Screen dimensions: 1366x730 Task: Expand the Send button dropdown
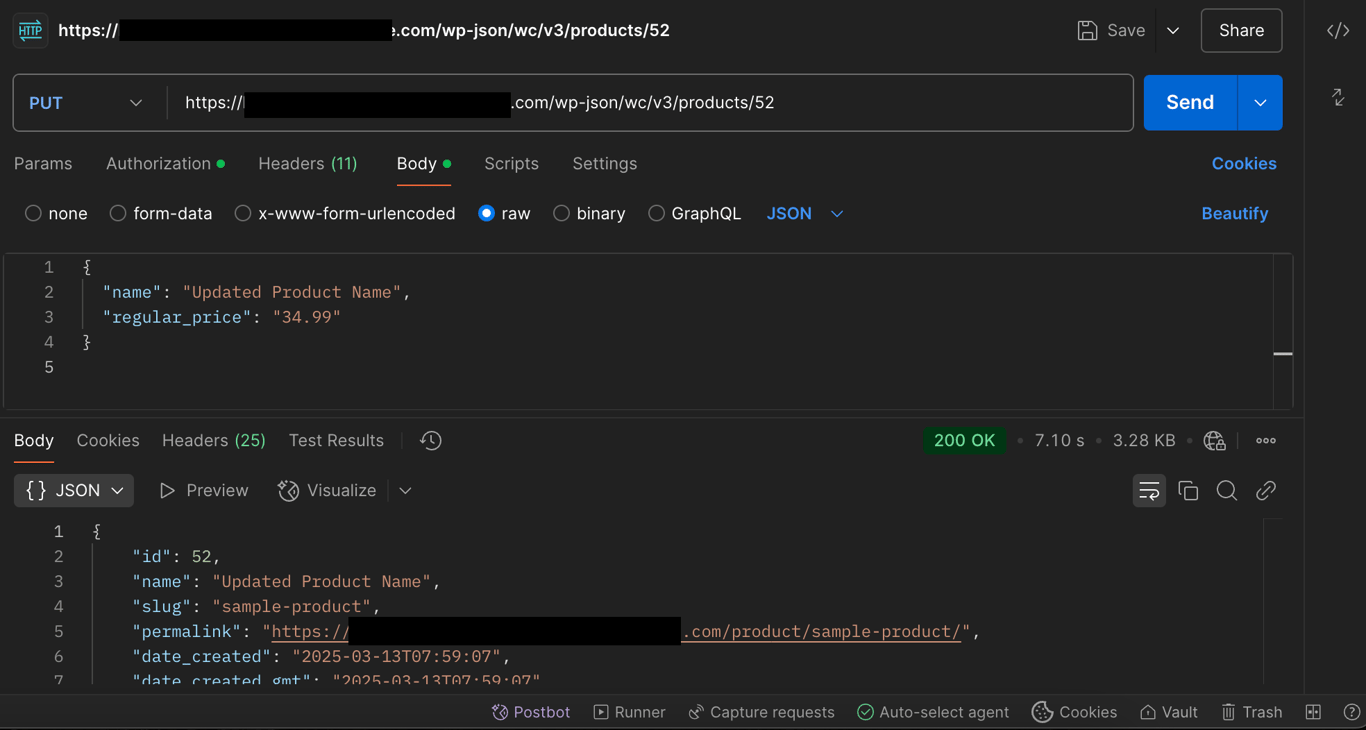[x=1261, y=102]
